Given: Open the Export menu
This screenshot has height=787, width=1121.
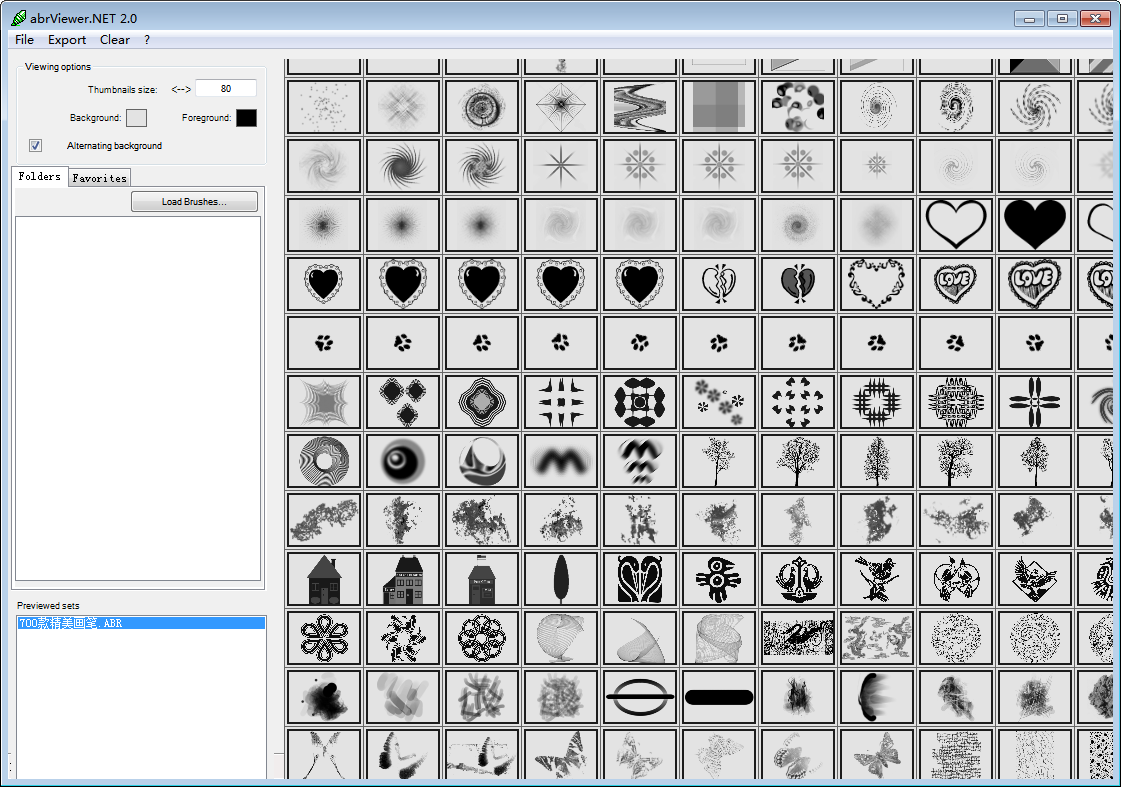Looking at the screenshot, I should (66, 40).
